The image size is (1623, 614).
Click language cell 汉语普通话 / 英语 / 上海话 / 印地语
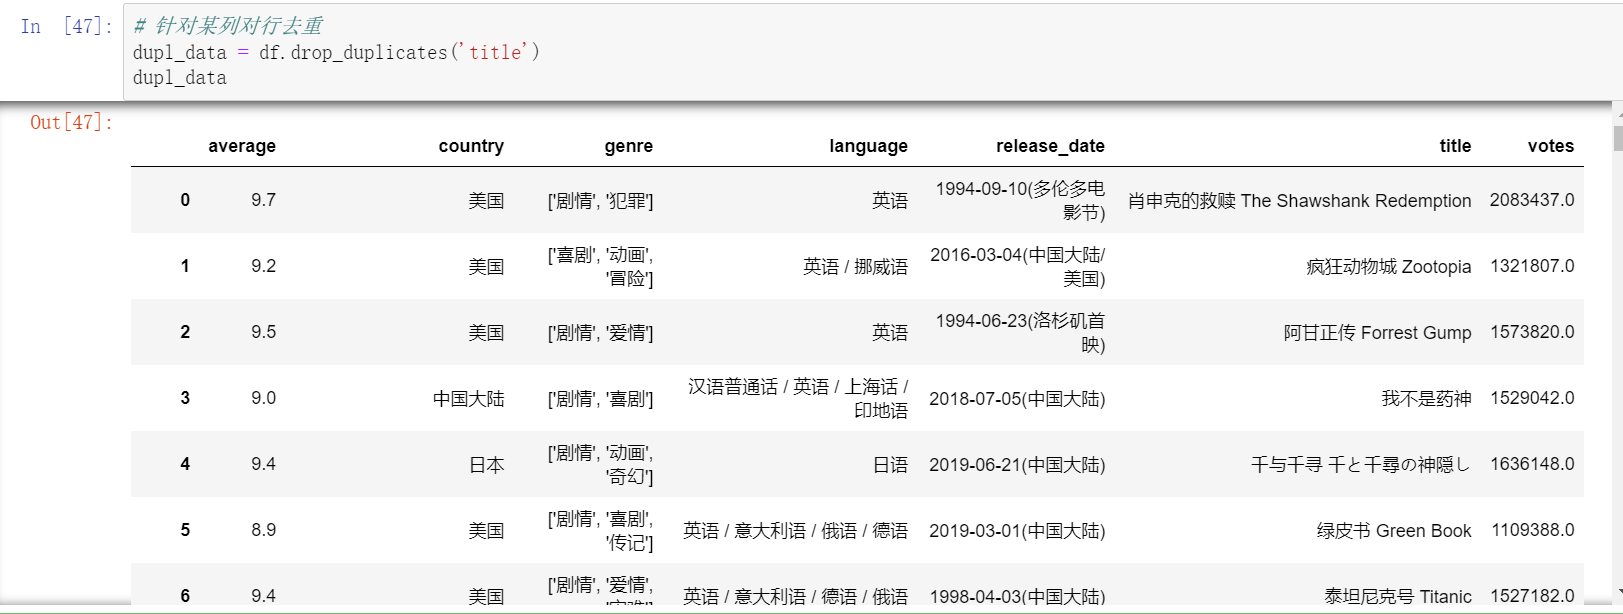point(798,399)
